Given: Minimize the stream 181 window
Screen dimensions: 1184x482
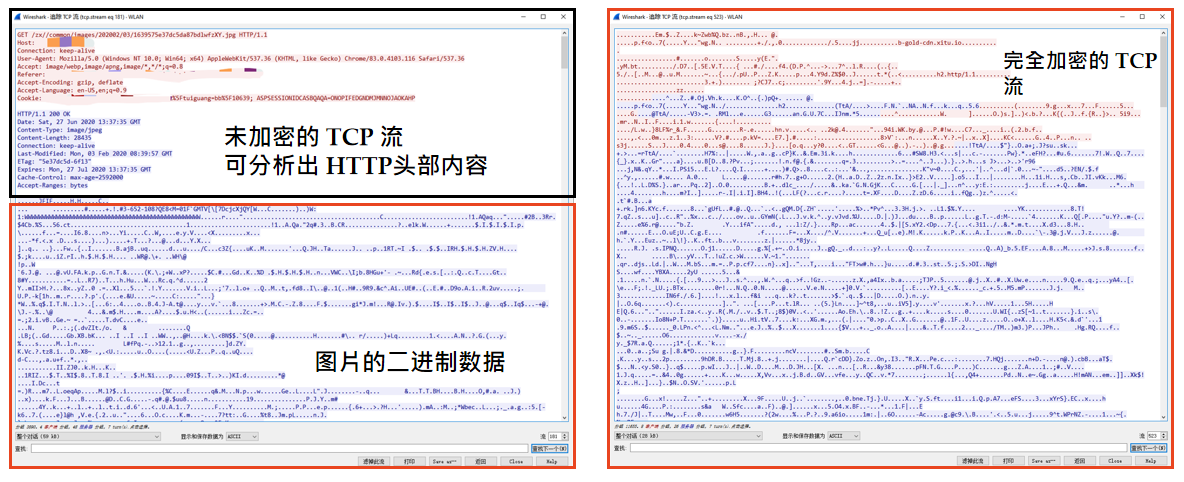Looking at the screenshot, I should click(523, 16).
